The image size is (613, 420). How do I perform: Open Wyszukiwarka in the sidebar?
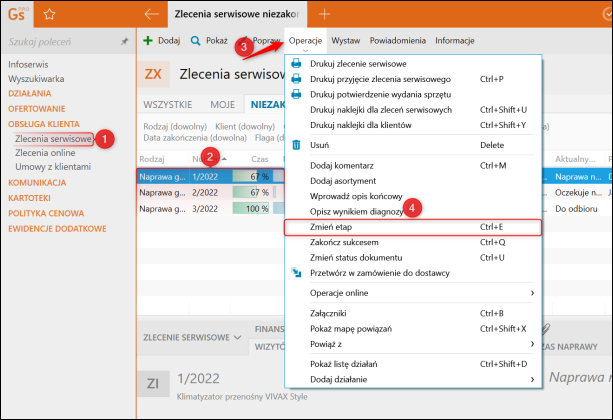pos(36,79)
